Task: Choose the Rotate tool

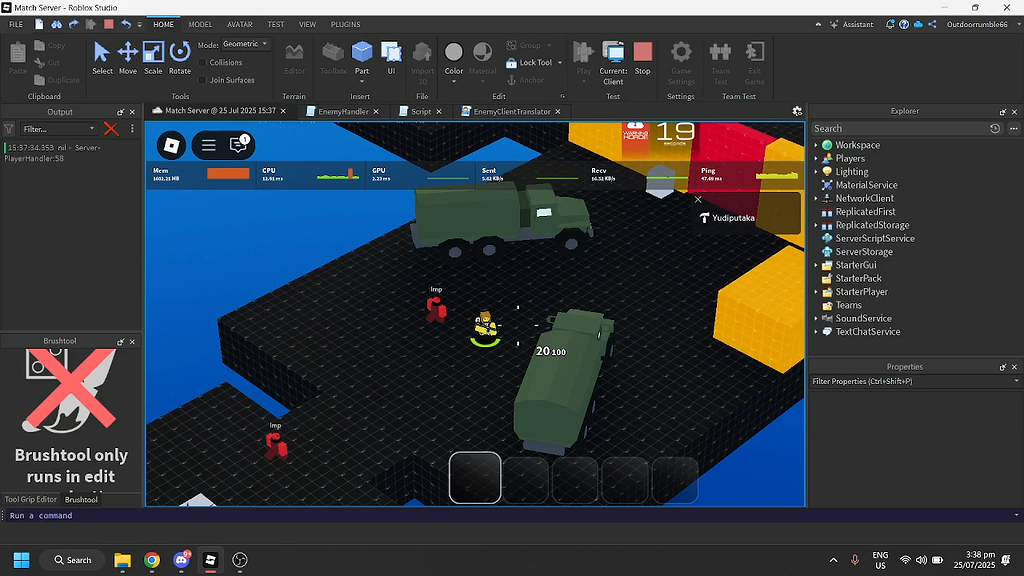Action: (x=180, y=57)
